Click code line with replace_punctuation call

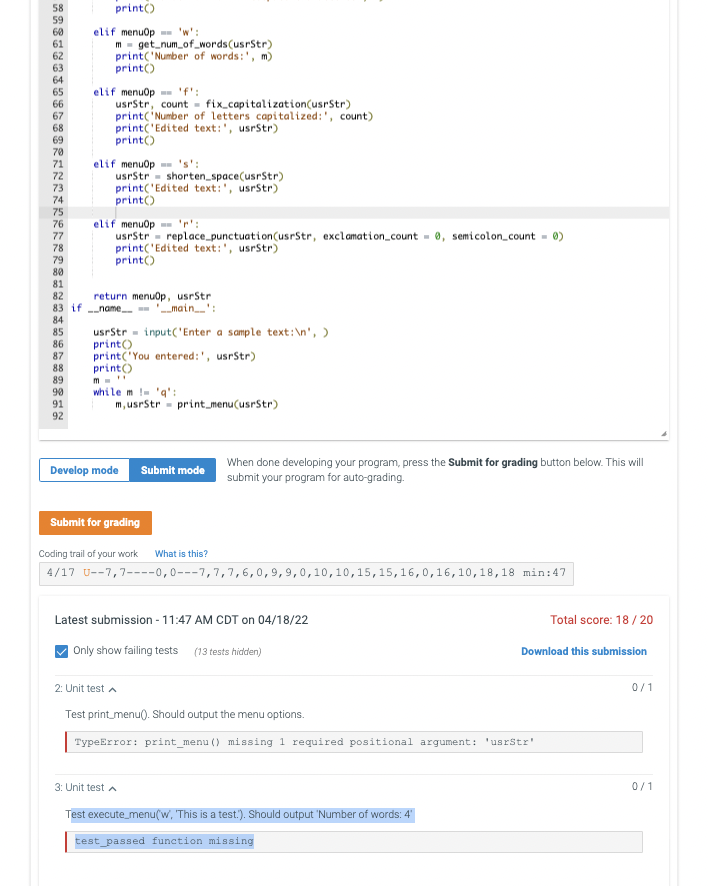(x=340, y=236)
